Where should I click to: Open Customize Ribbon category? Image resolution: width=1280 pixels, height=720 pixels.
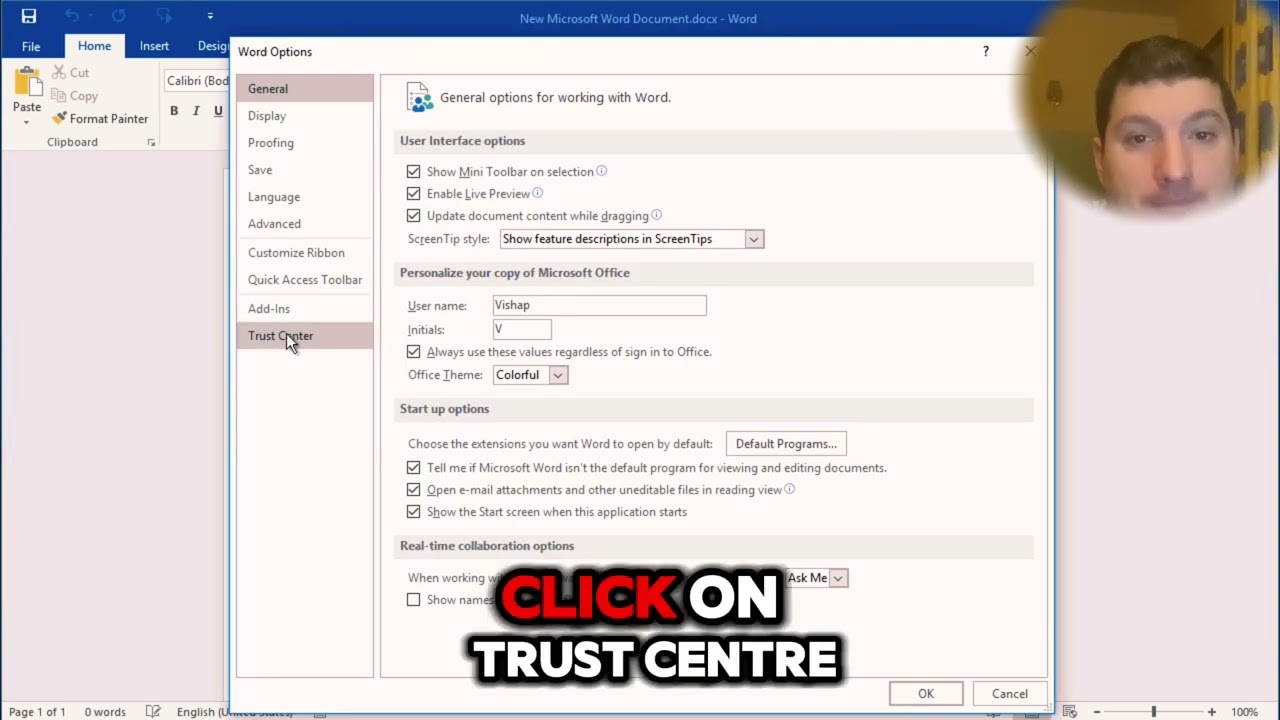coord(305,253)
